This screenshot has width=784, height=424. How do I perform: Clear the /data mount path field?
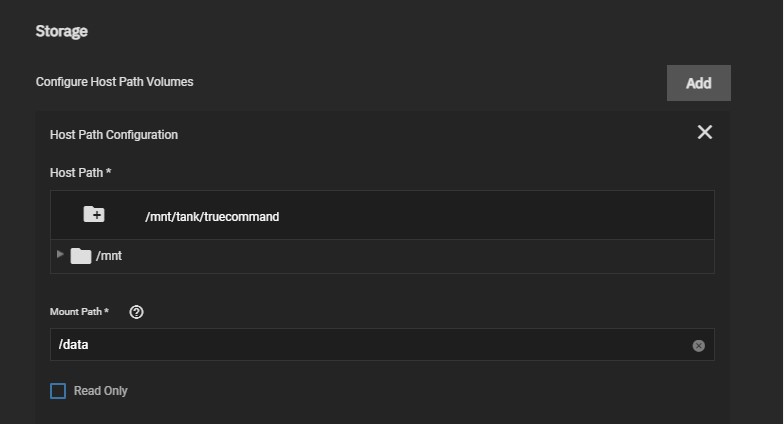[x=698, y=346]
